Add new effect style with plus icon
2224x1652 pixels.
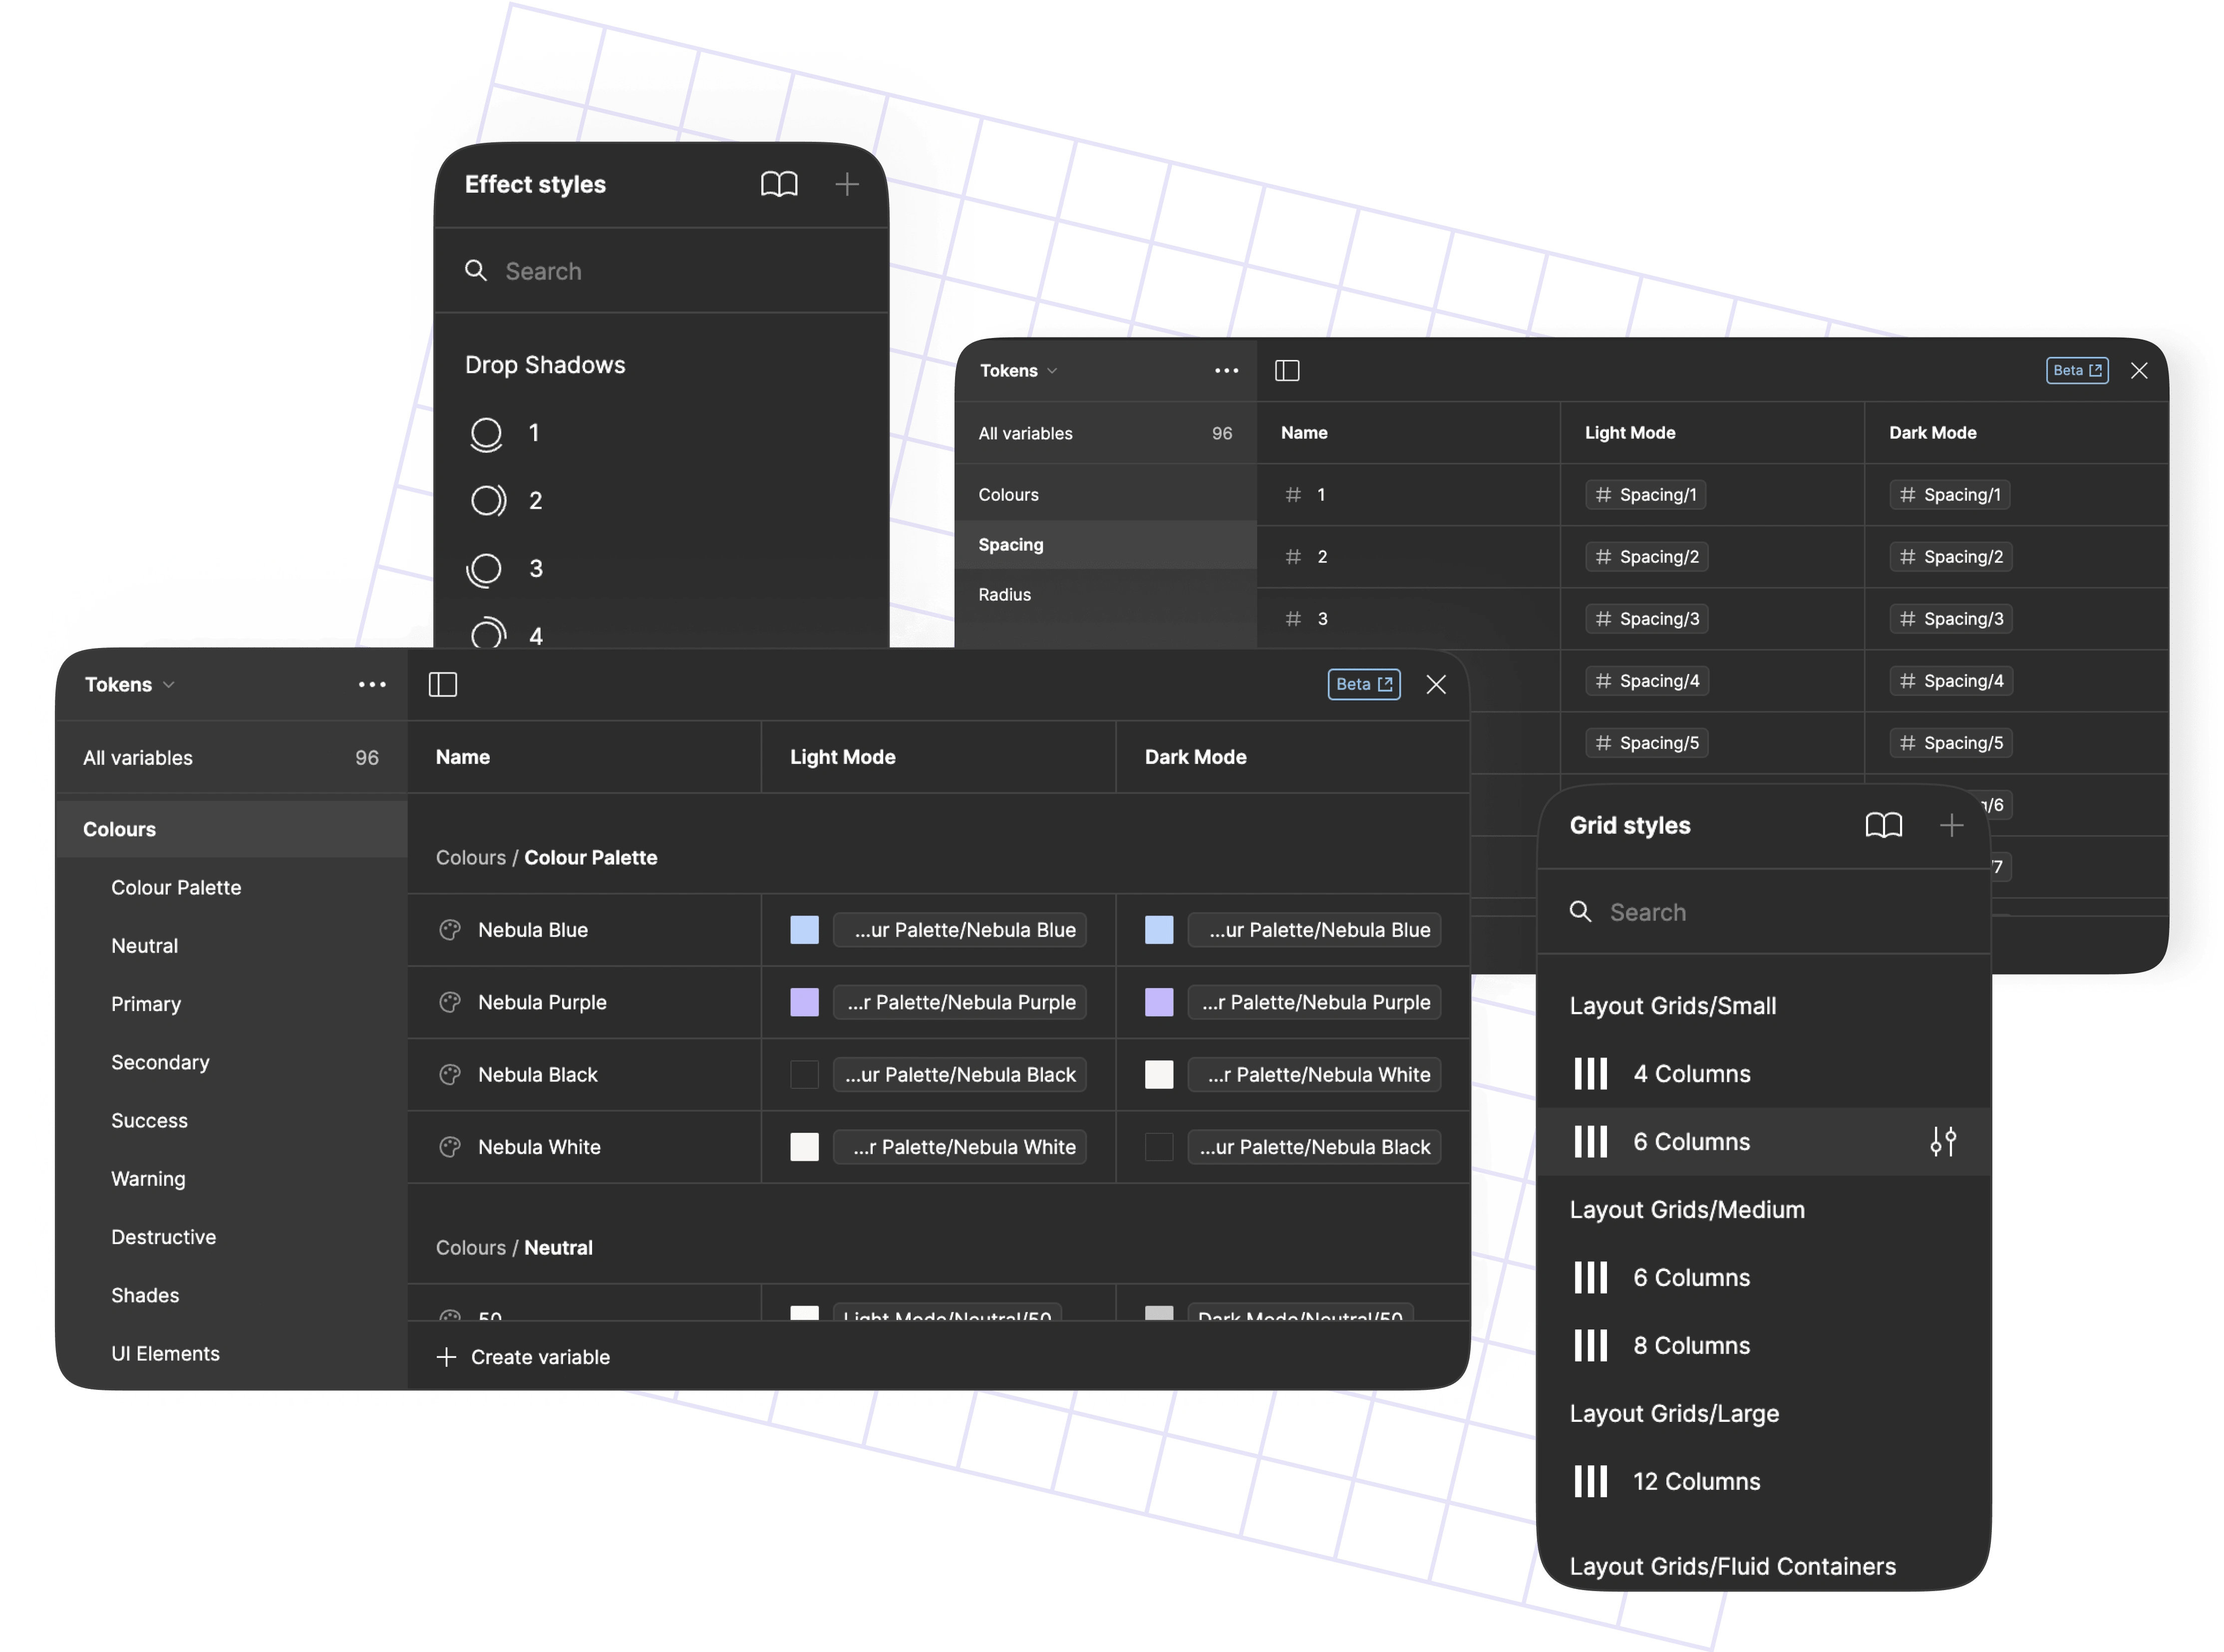point(846,184)
